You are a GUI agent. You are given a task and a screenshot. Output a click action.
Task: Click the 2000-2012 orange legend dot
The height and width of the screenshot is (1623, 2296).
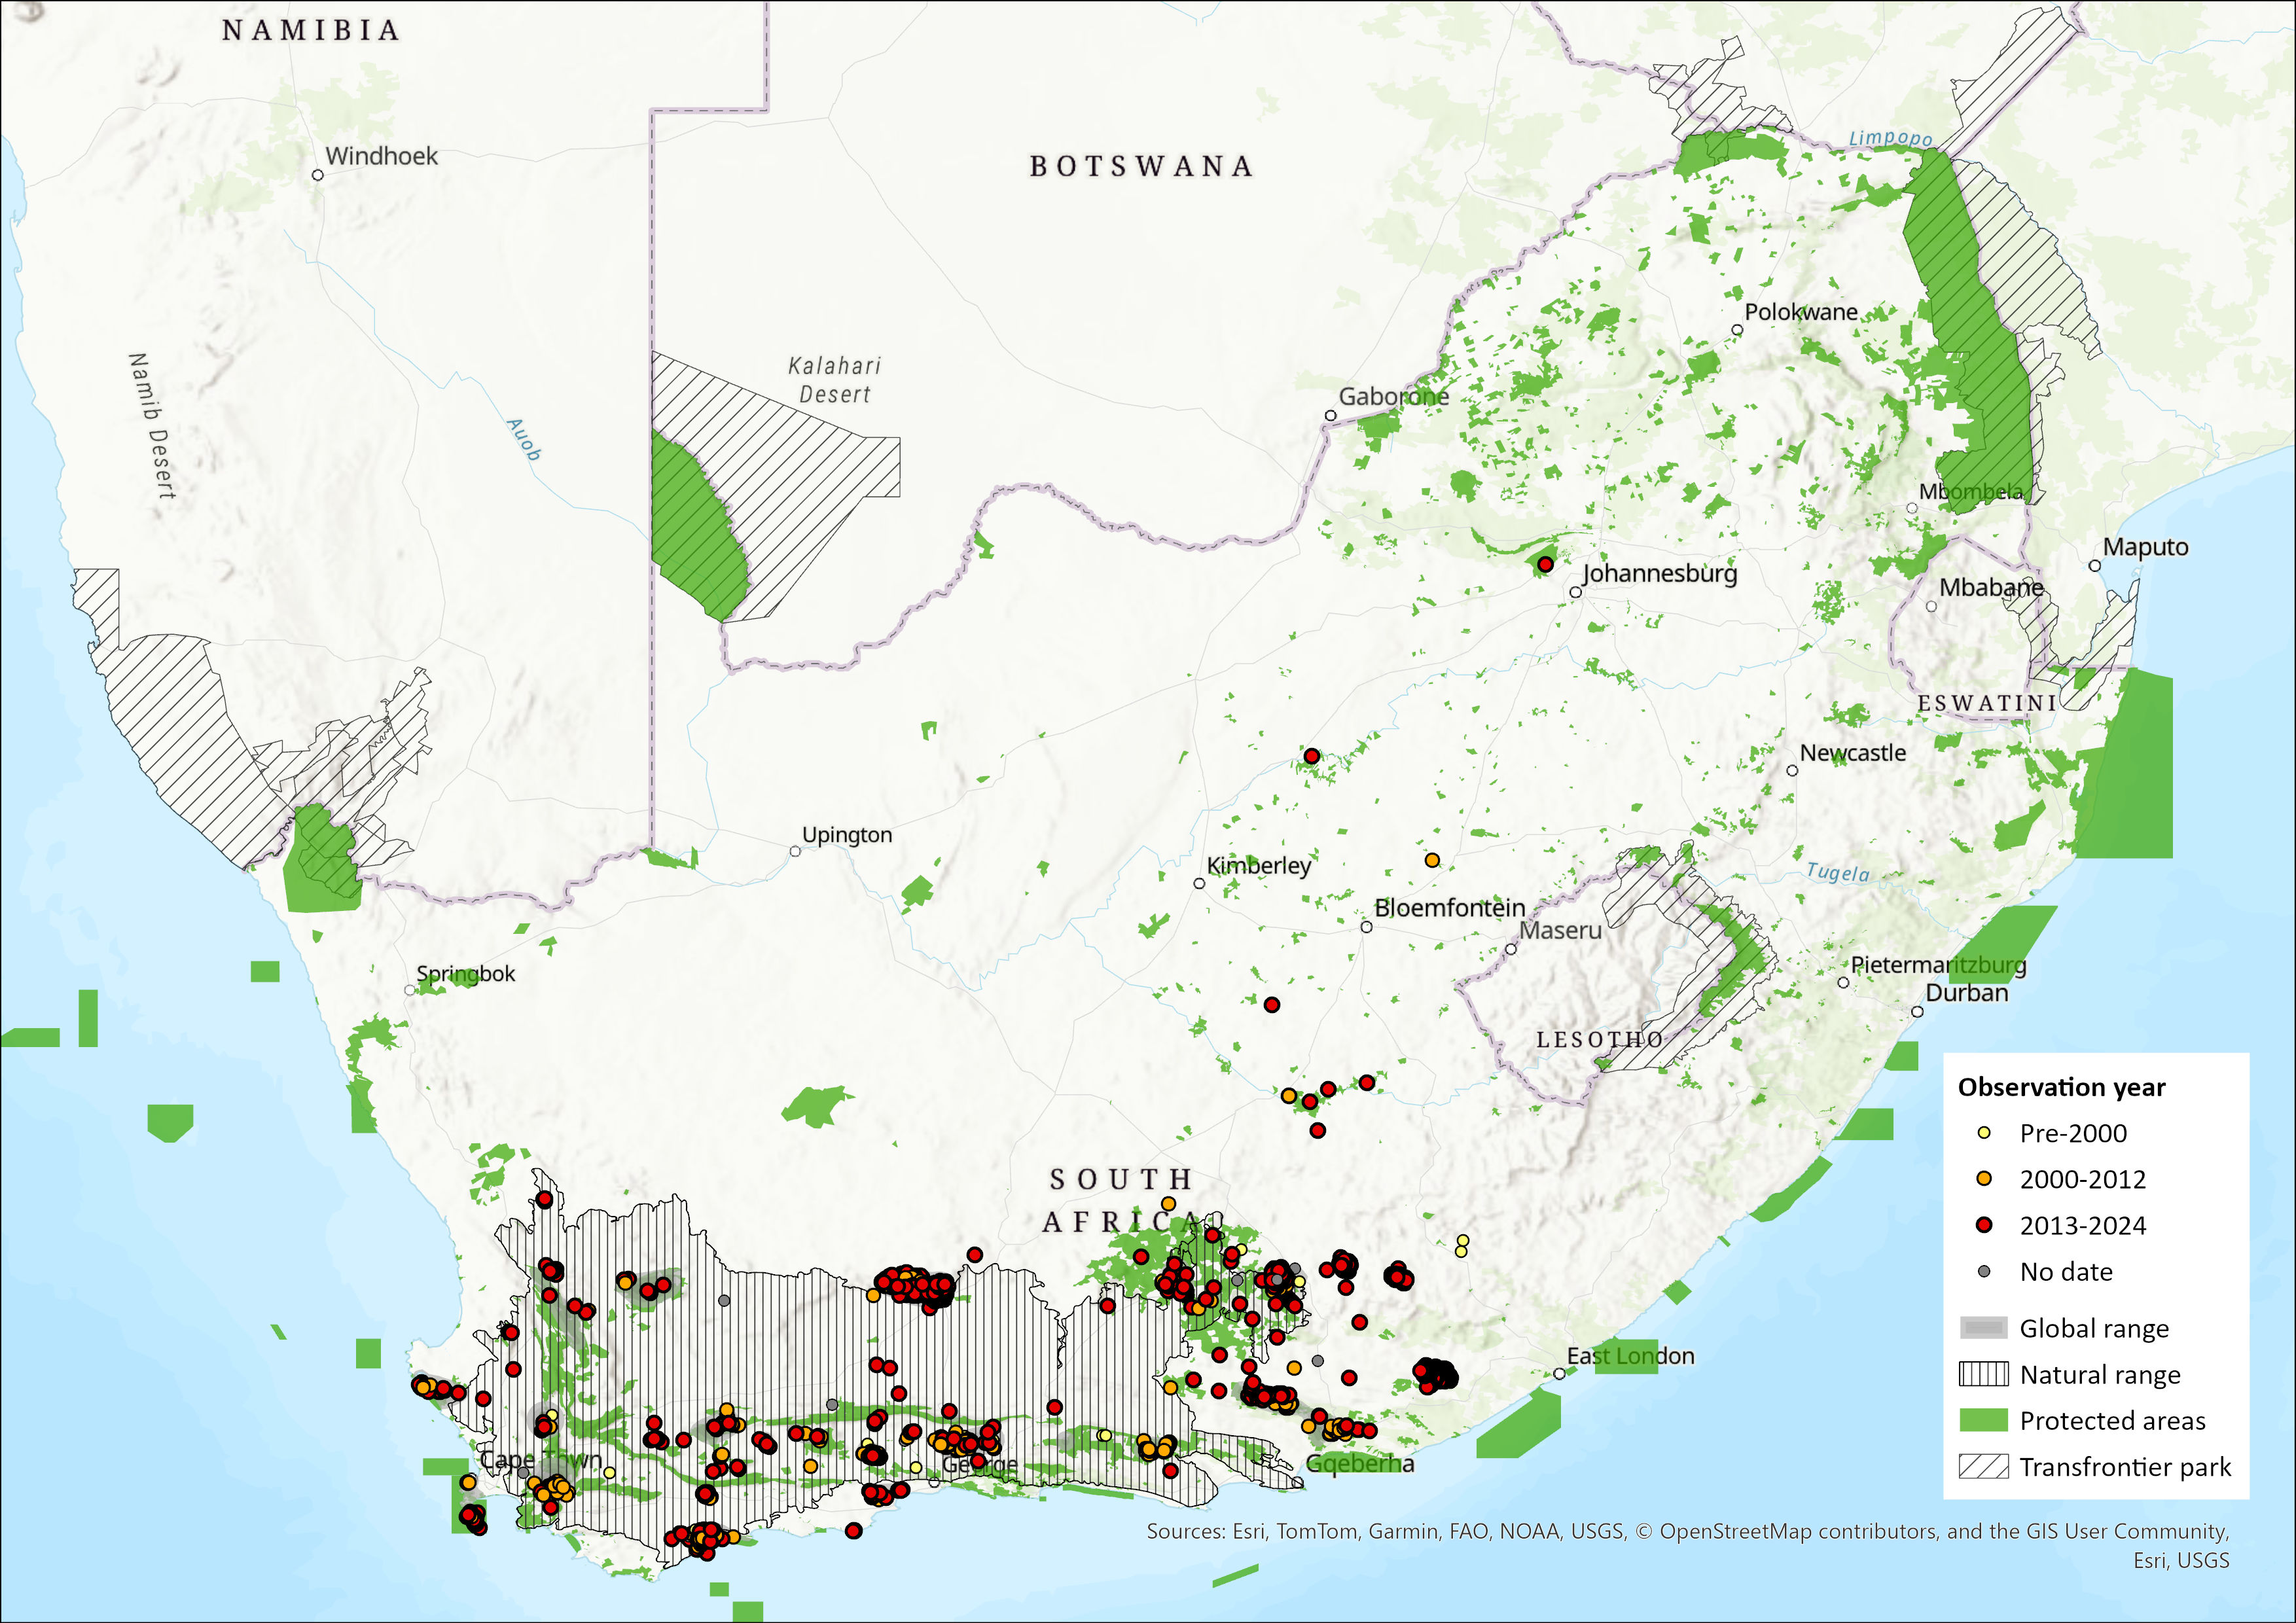(x=1985, y=1179)
